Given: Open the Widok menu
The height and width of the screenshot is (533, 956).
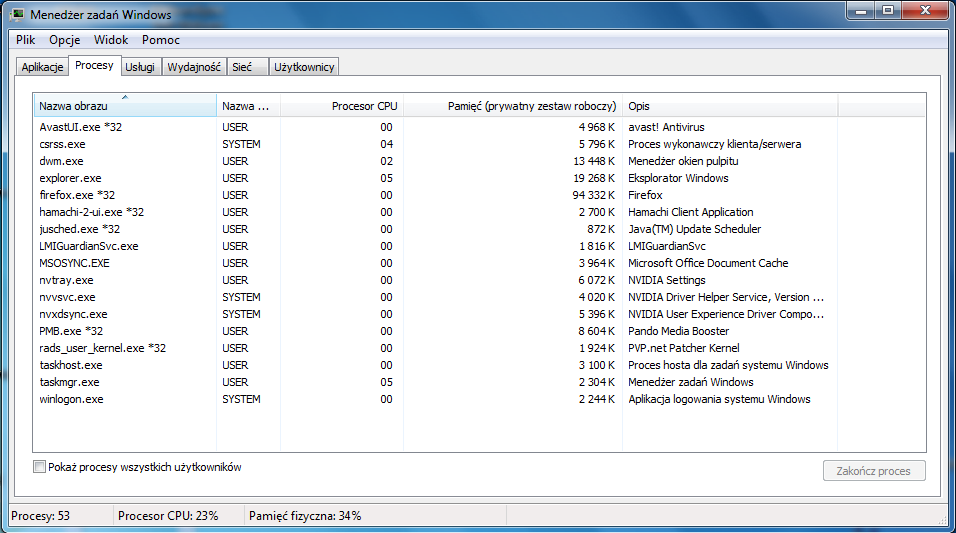Looking at the screenshot, I should (111, 40).
